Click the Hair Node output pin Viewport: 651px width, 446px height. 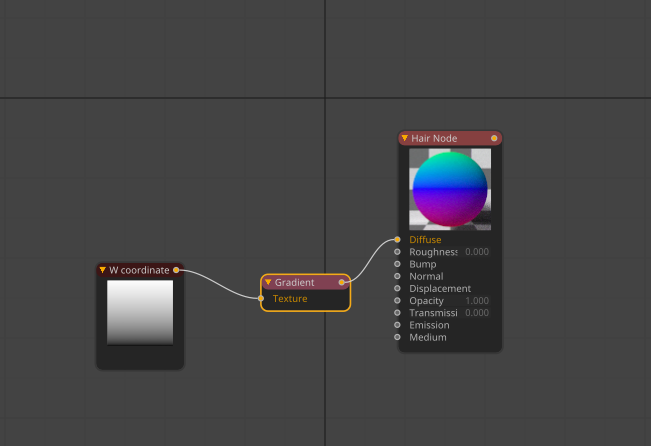pos(494,138)
